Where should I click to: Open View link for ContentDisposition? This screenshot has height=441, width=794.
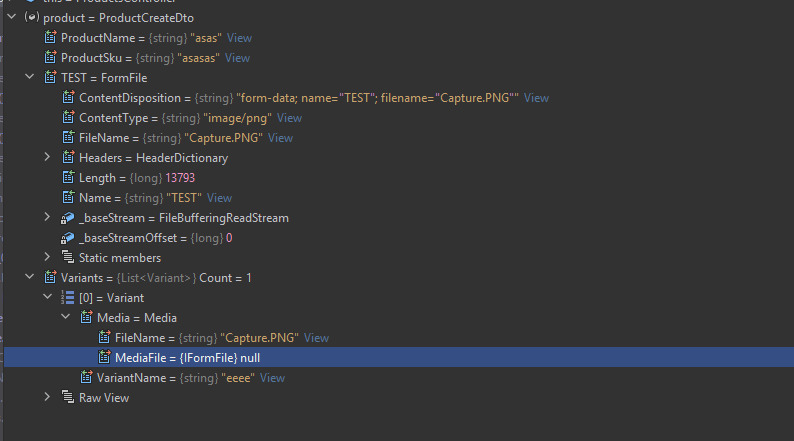click(536, 98)
